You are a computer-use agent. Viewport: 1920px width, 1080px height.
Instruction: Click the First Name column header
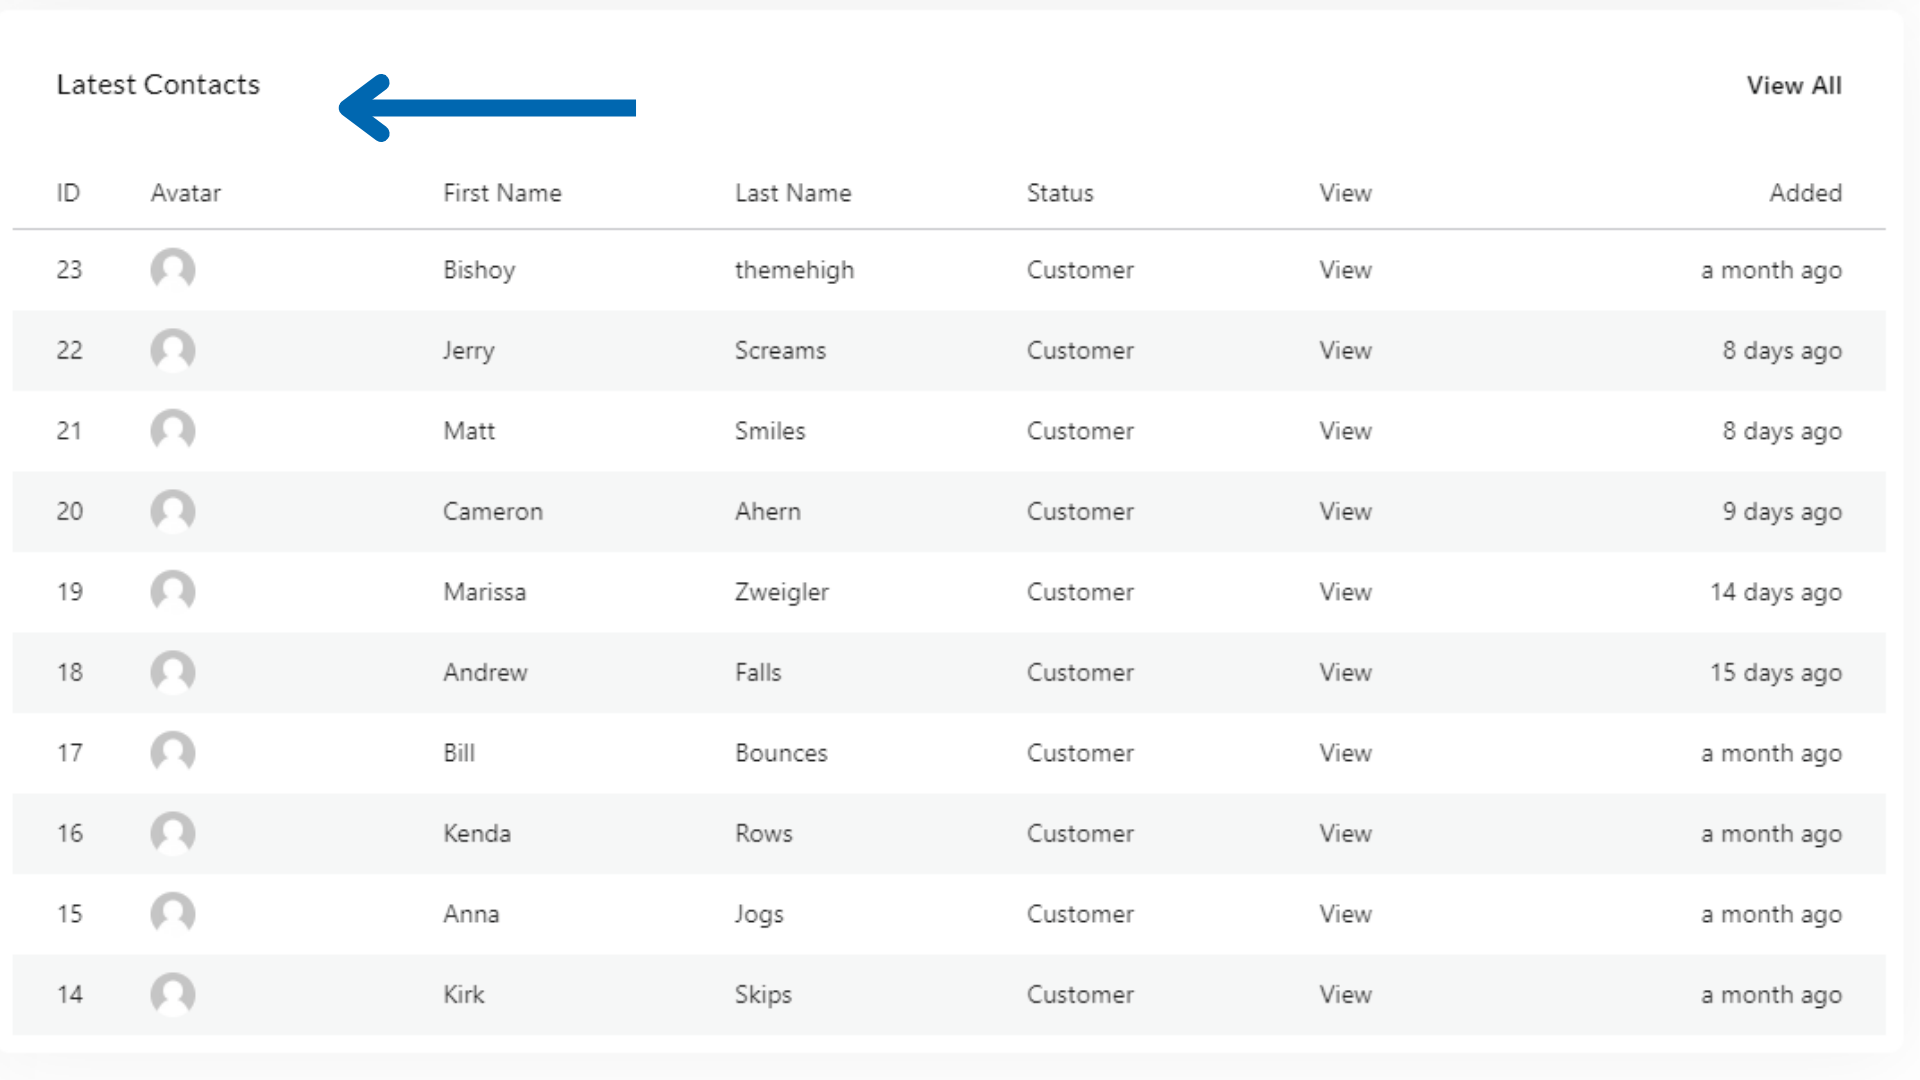click(x=502, y=193)
